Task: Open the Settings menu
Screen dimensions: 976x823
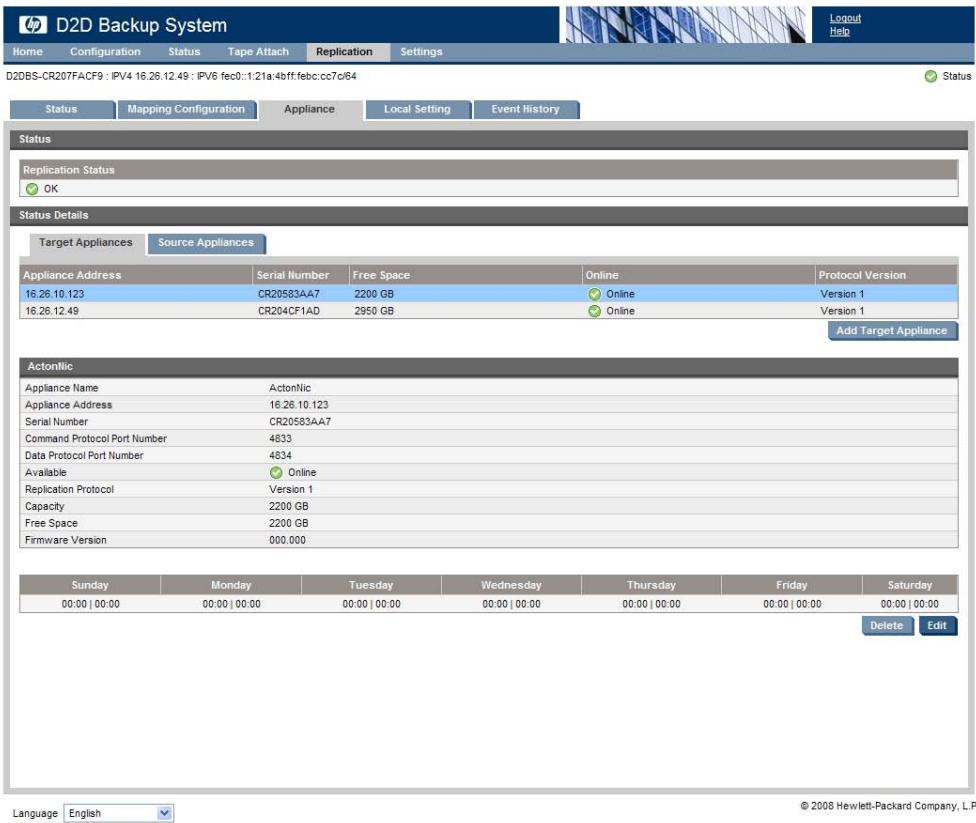Action: pyautogui.click(x=421, y=52)
